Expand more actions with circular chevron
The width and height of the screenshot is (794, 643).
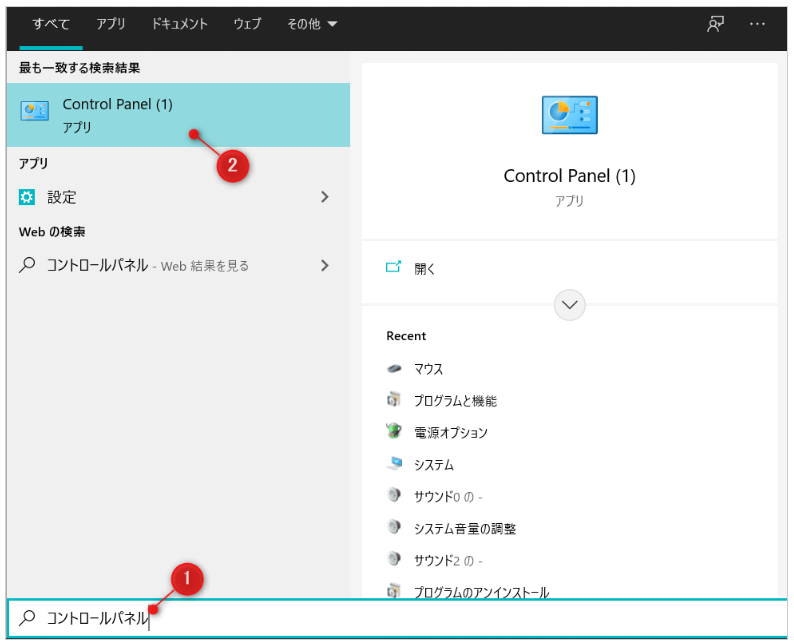[x=569, y=305]
